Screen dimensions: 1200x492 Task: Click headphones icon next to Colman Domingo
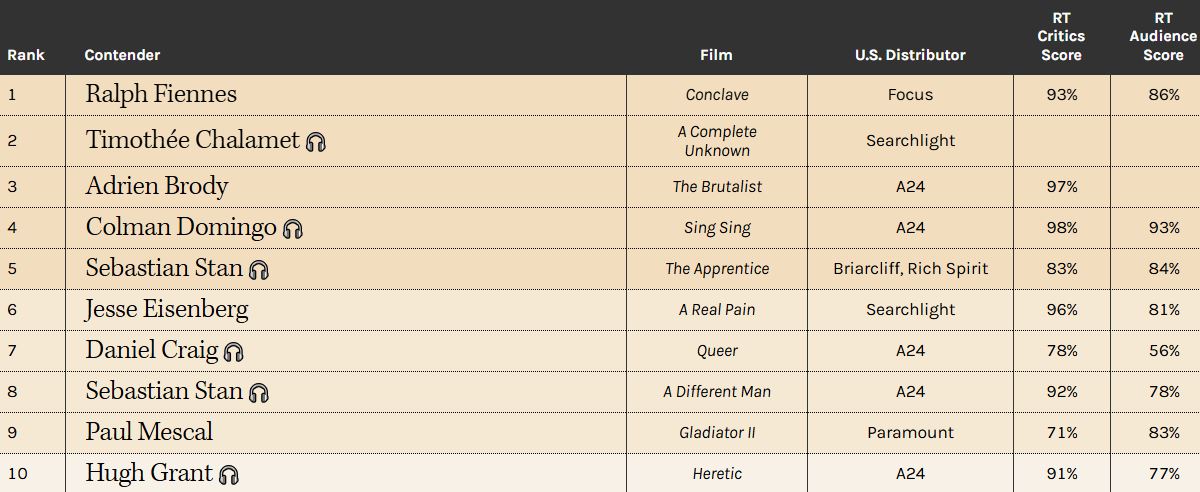click(293, 229)
